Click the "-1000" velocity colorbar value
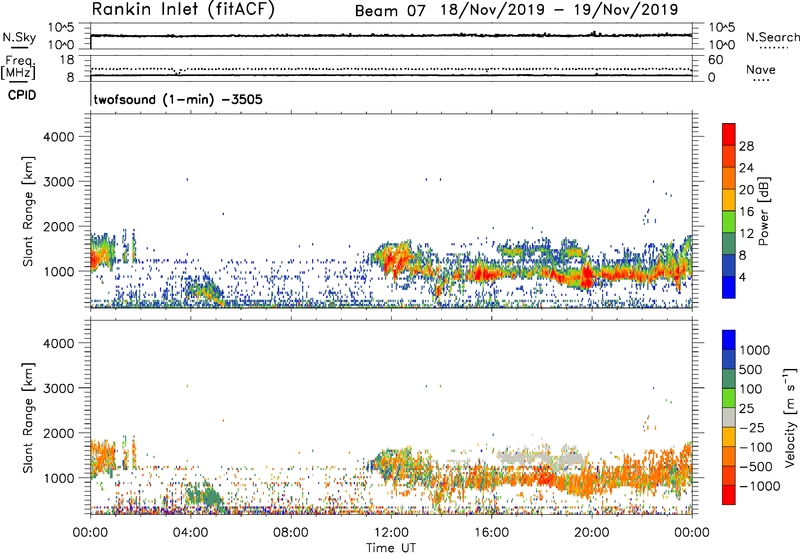The height and width of the screenshot is (554, 800). click(x=759, y=486)
